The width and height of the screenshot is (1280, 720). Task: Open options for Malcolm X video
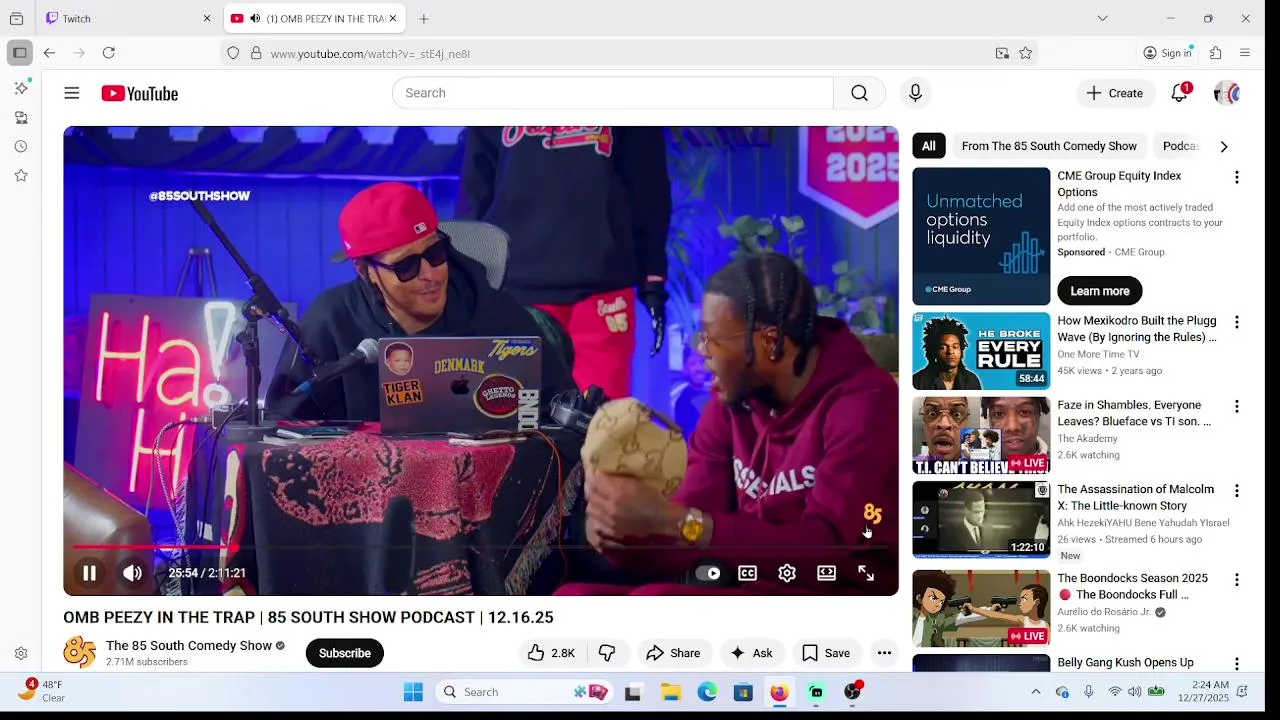coord(1237,491)
